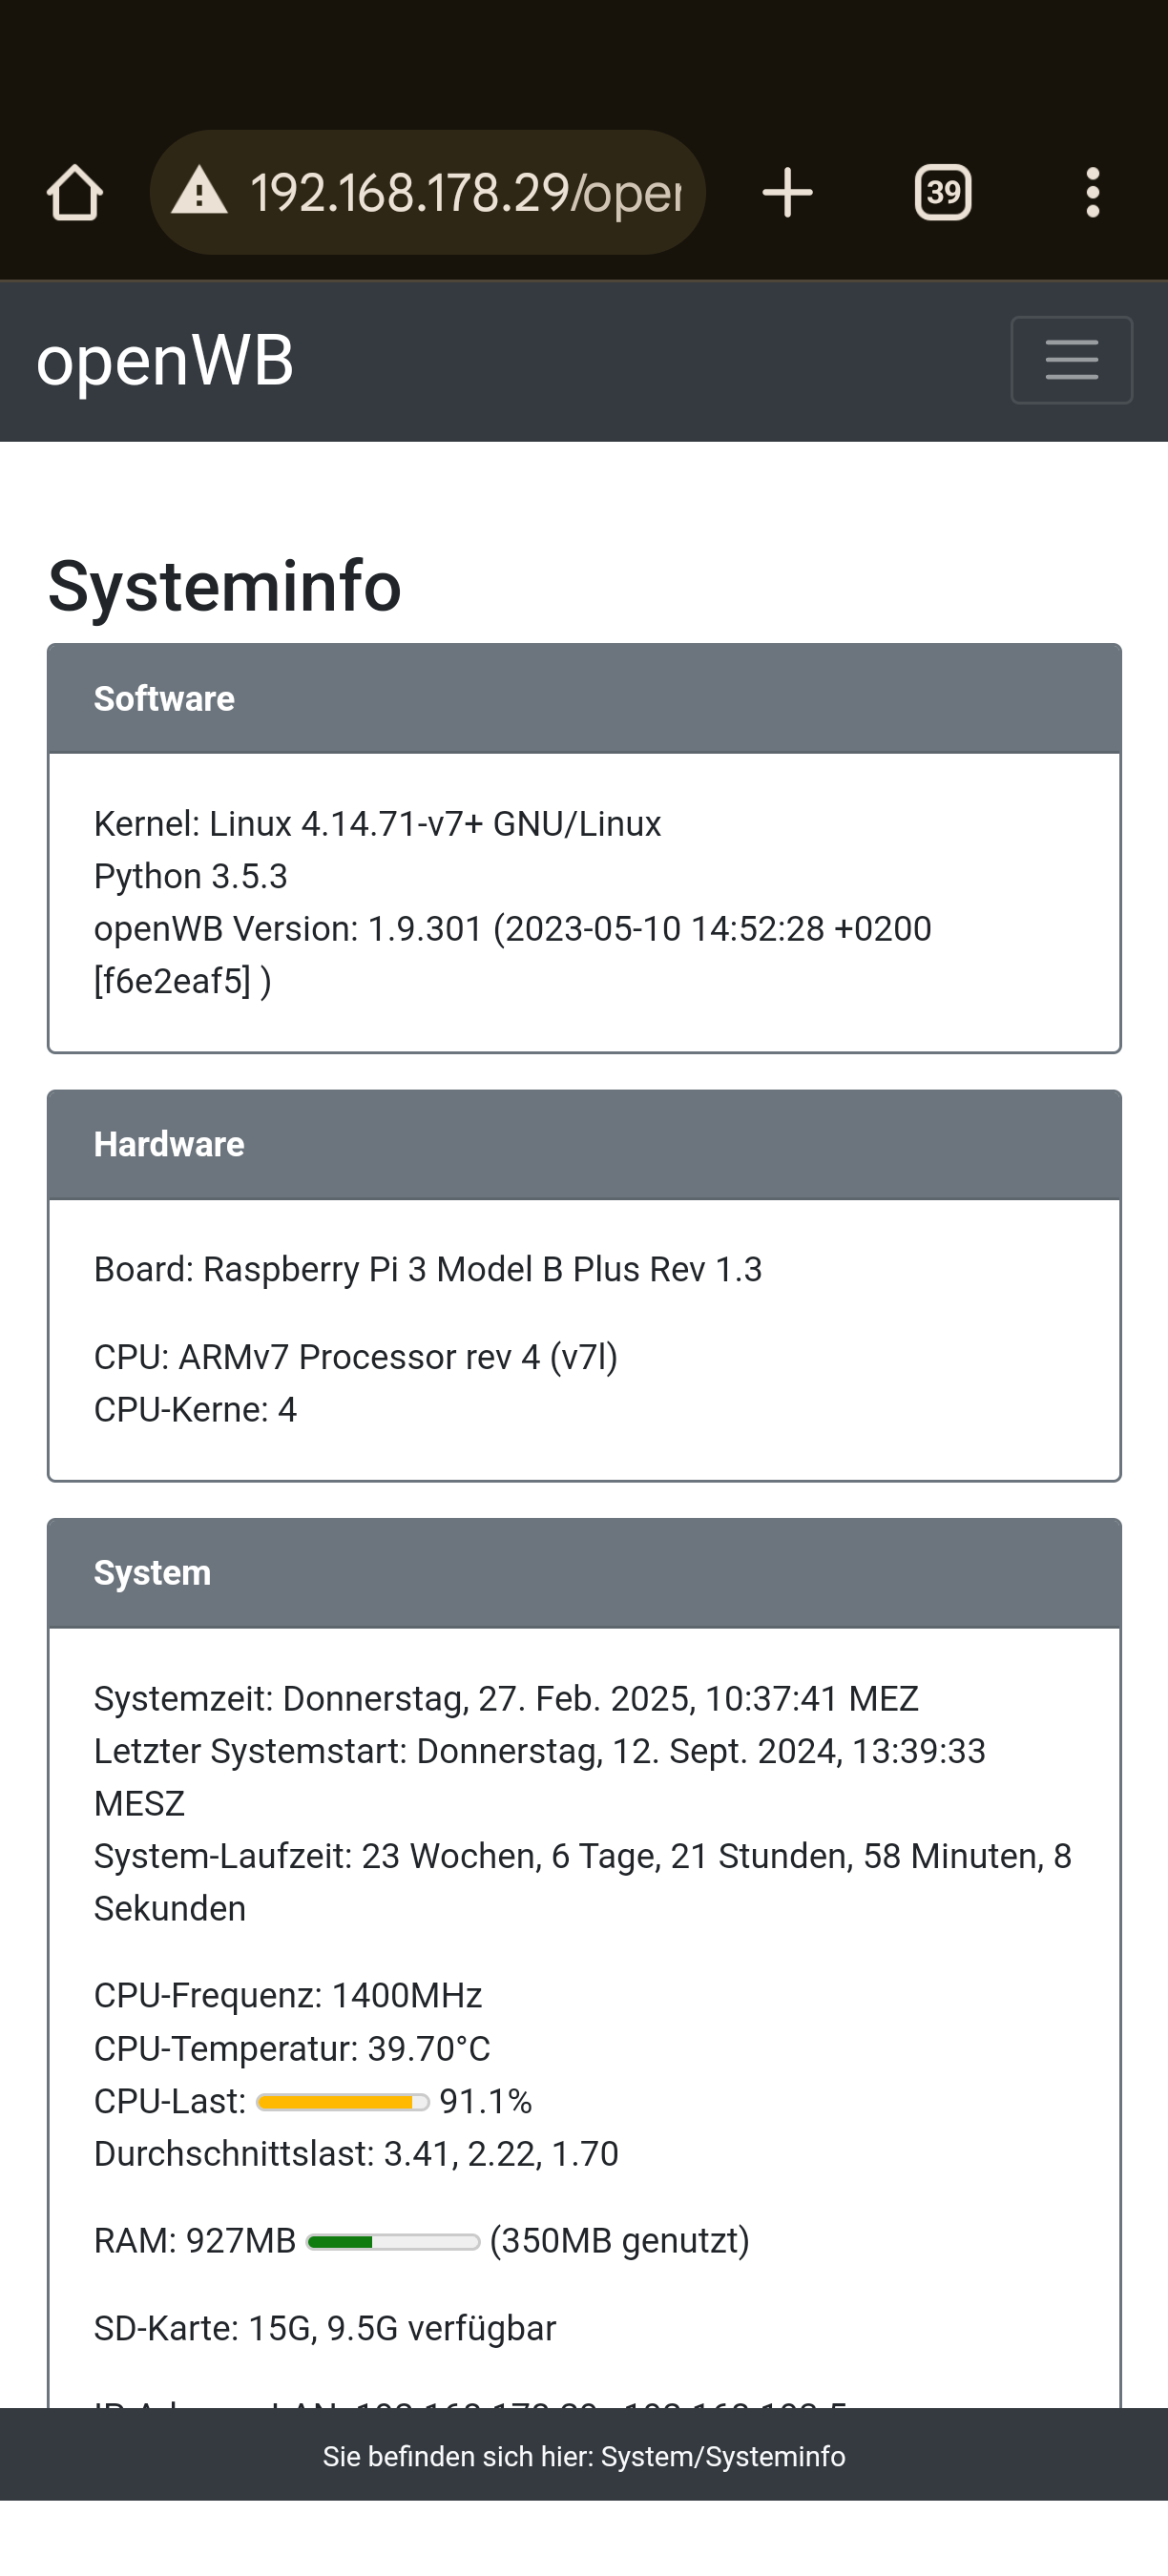Open the tab switcher showing 39 tabs
The image size is (1168, 2576).
pyautogui.click(x=942, y=192)
